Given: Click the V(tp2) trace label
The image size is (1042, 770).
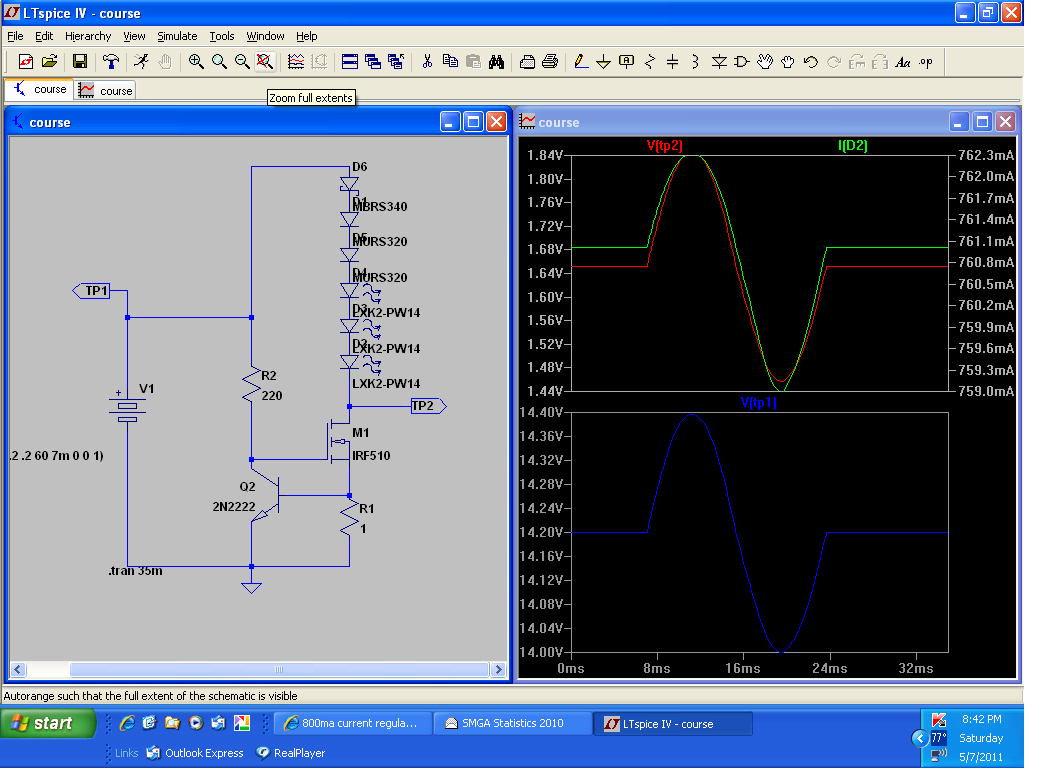Looking at the screenshot, I should click(665, 145).
